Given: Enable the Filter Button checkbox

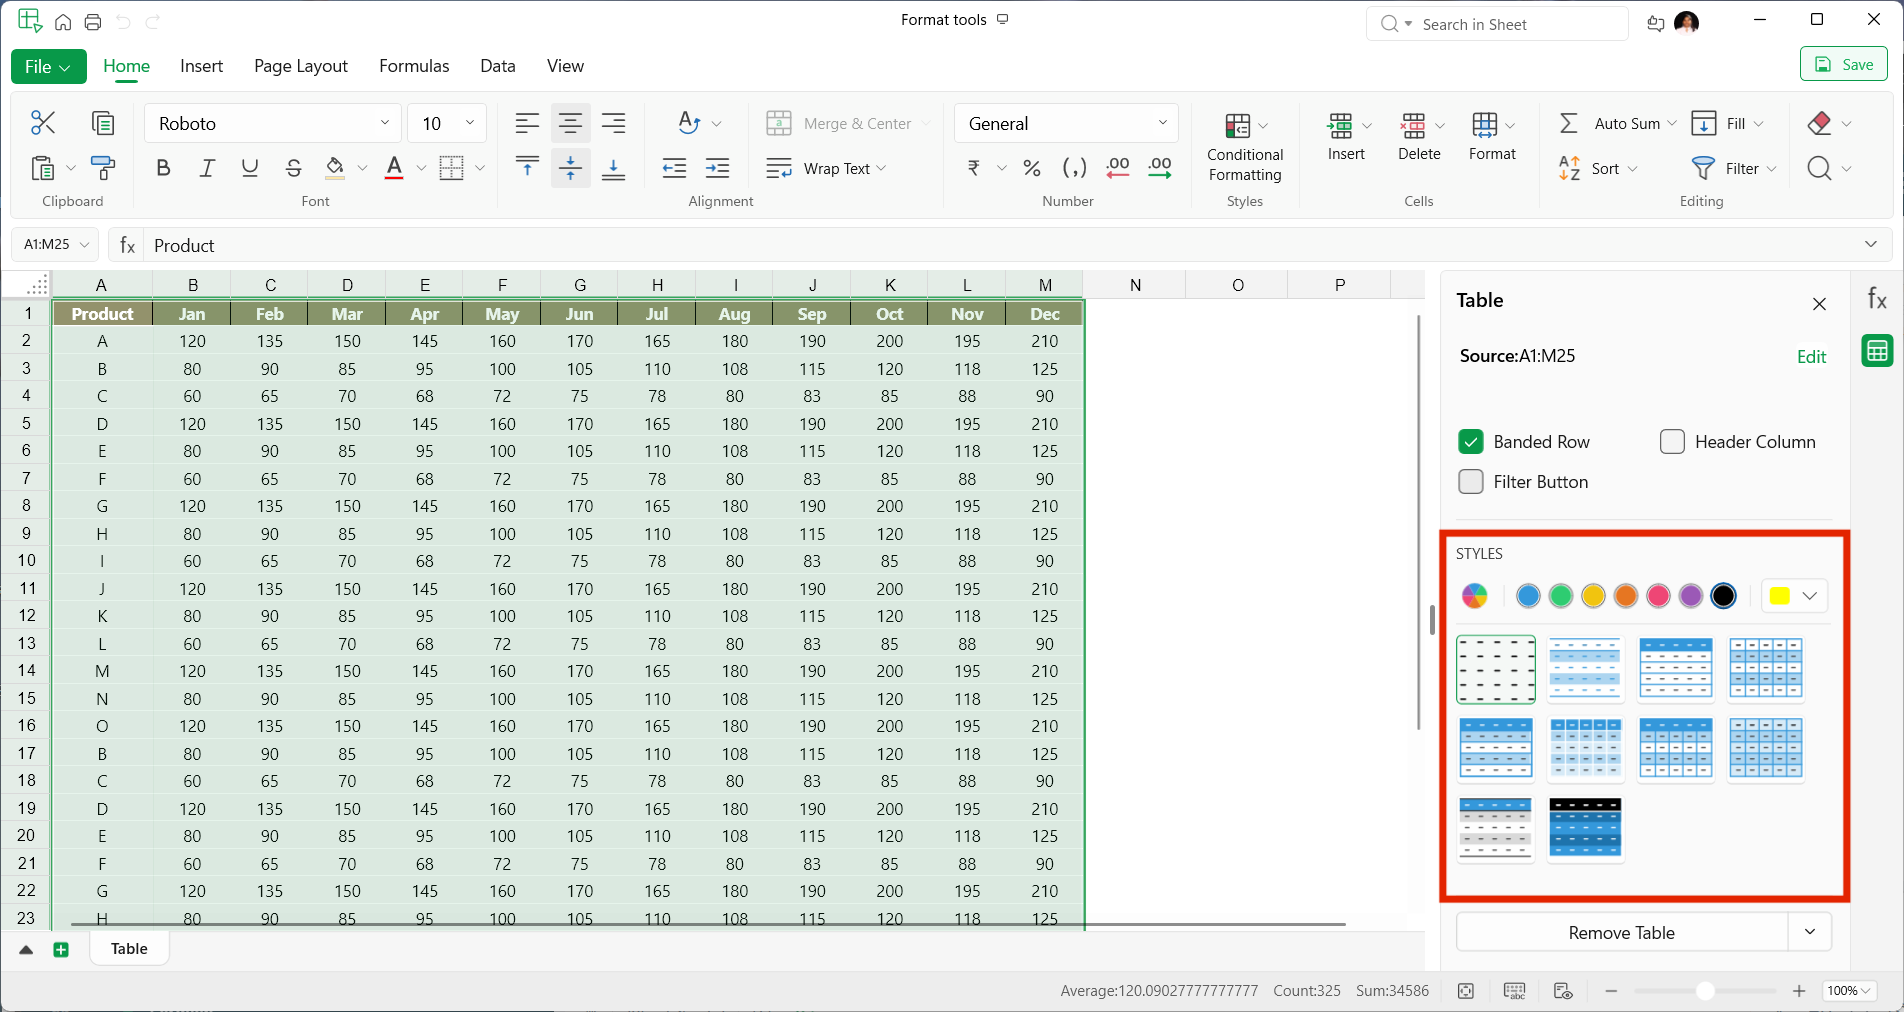Looking at the screenshot, I should tap(1471, 482).
